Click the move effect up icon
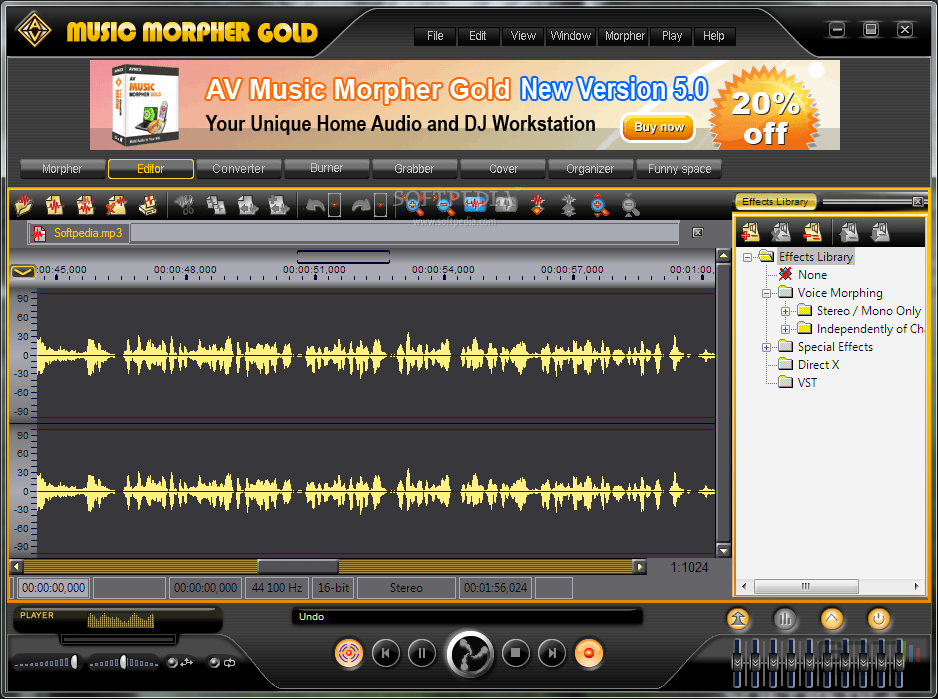Screen dimensions: 938x699 tap(849, 232)
